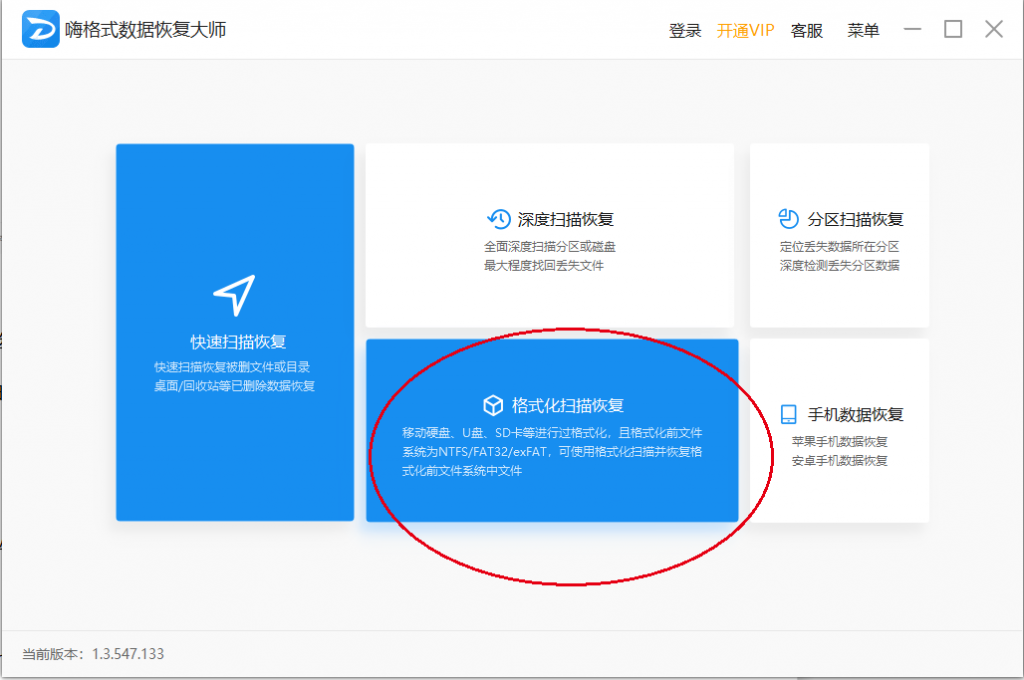Close the application window
Image resolution: width=1024 pixels, height=680 pixels.
click(x=994, y=29)
